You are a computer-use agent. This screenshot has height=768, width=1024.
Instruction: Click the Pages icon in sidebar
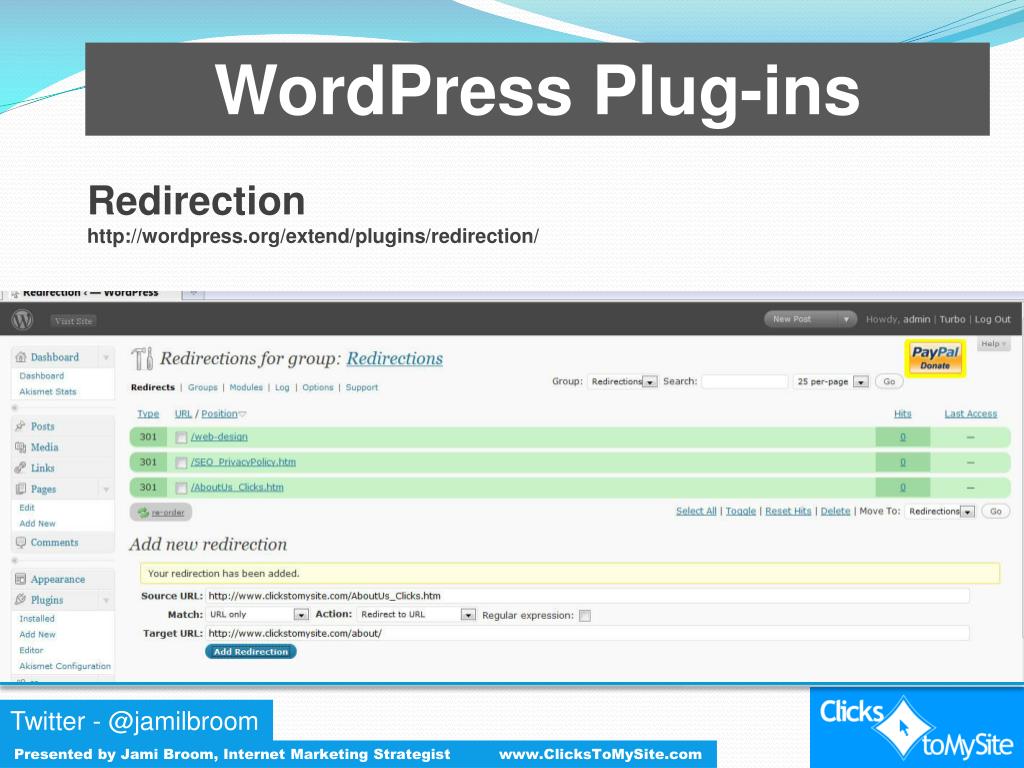20,488
